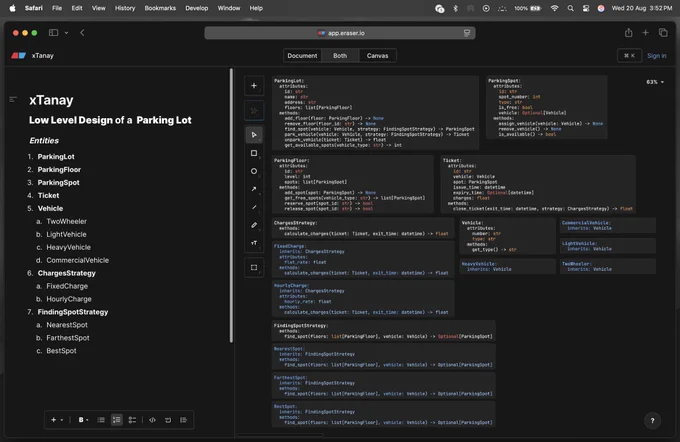Click the Entities heading
The image size is (680, 442).
[x=44, y=141]
